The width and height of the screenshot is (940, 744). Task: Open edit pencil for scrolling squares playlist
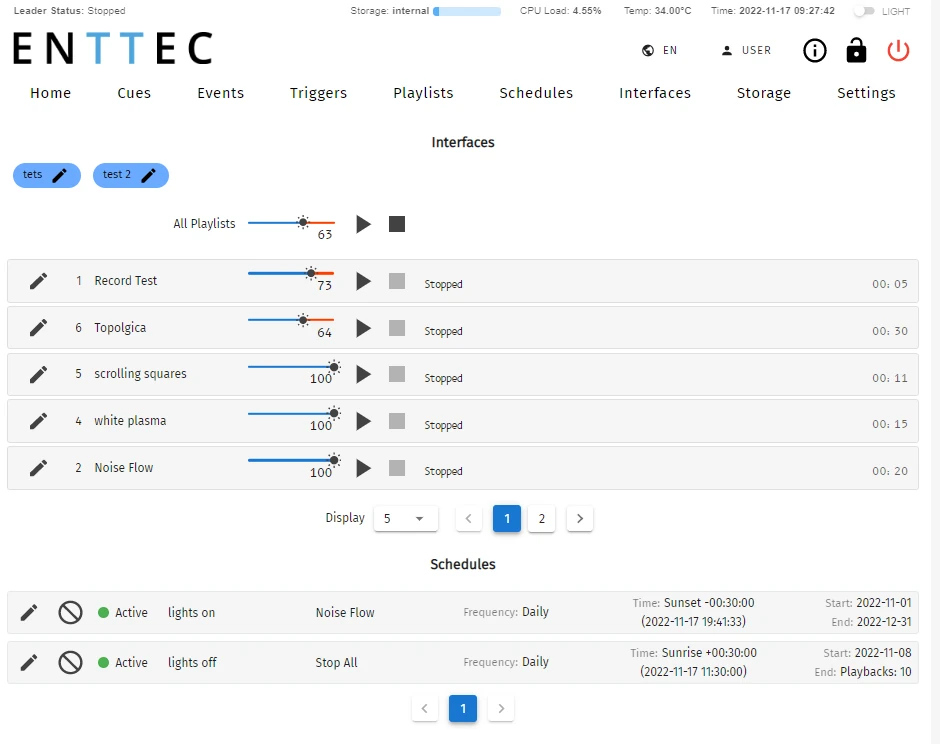[38, 374]
